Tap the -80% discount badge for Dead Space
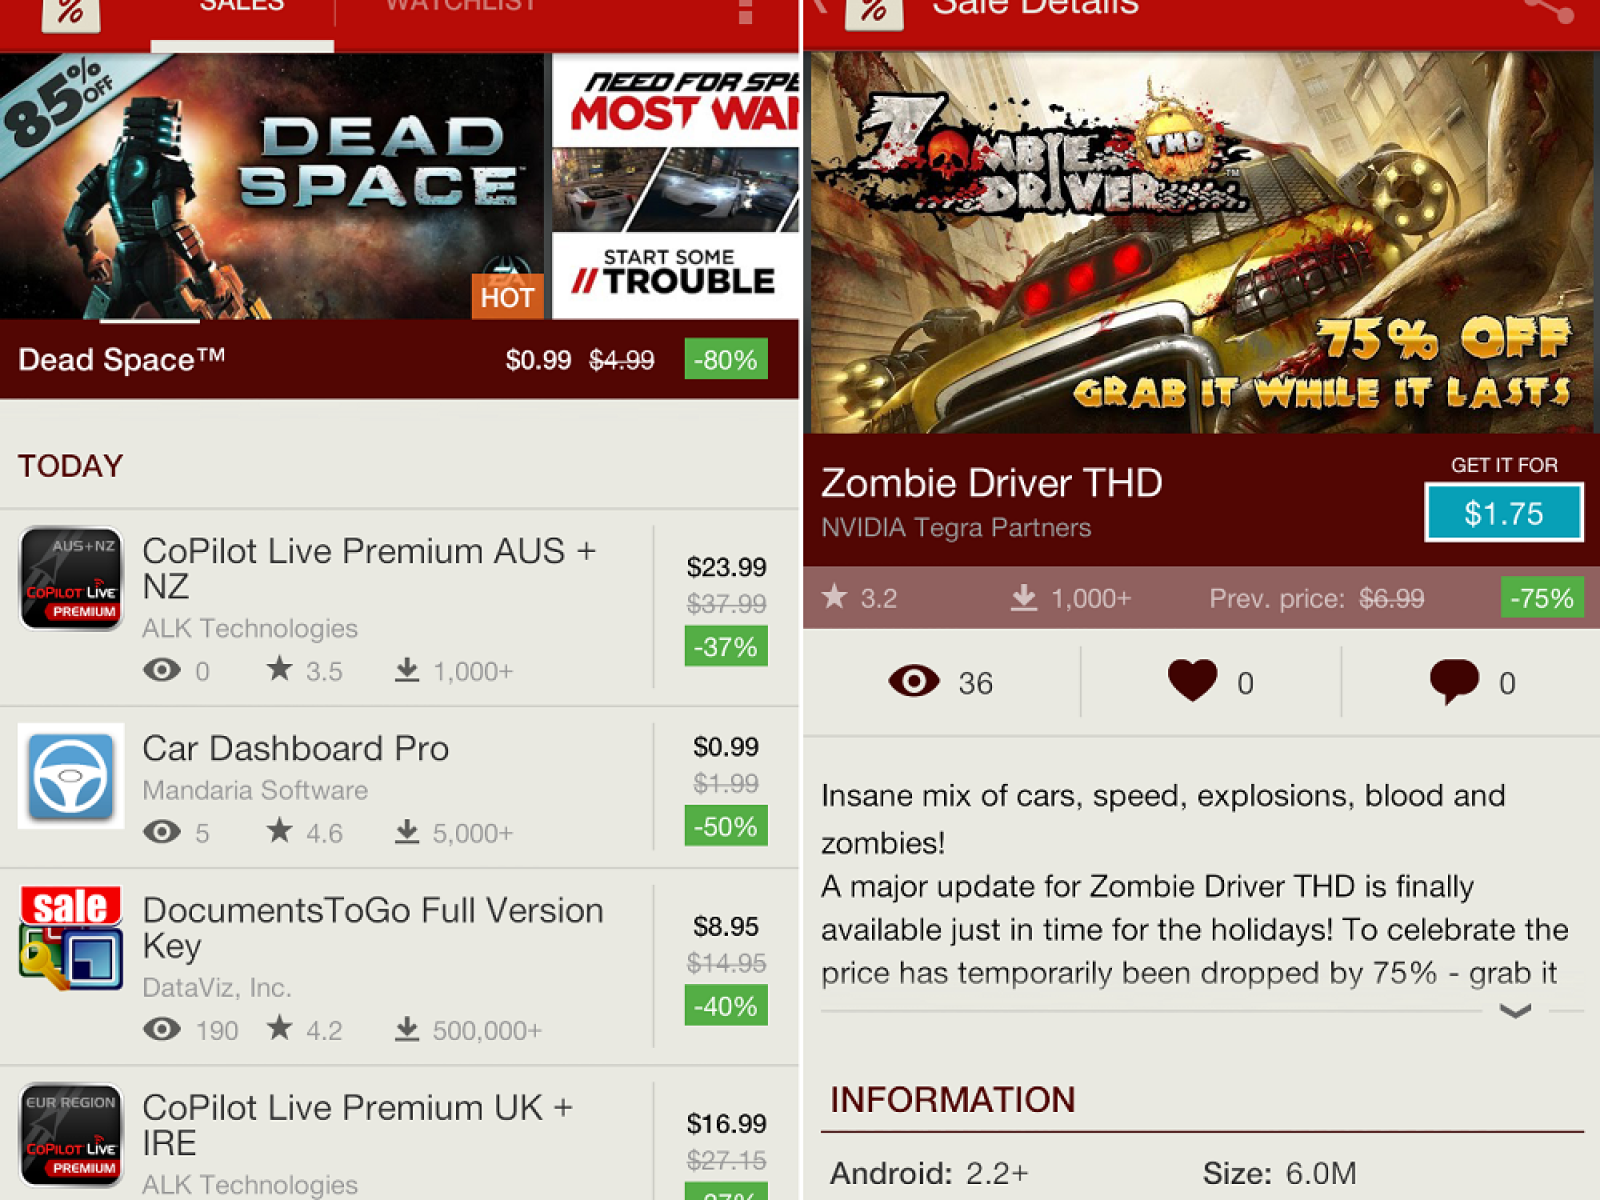This screenshot has height=1200, width=1600. tap(726, 360)
